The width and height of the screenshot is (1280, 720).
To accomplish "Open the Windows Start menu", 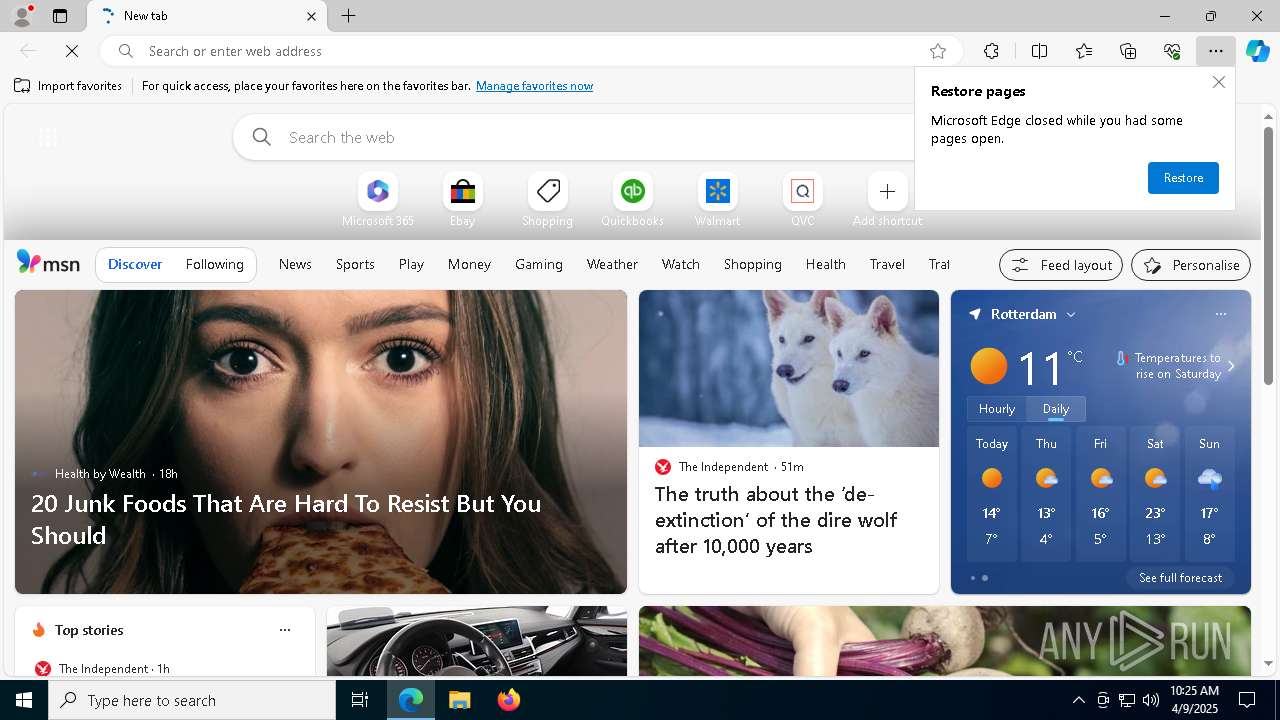I will point(24,700).
